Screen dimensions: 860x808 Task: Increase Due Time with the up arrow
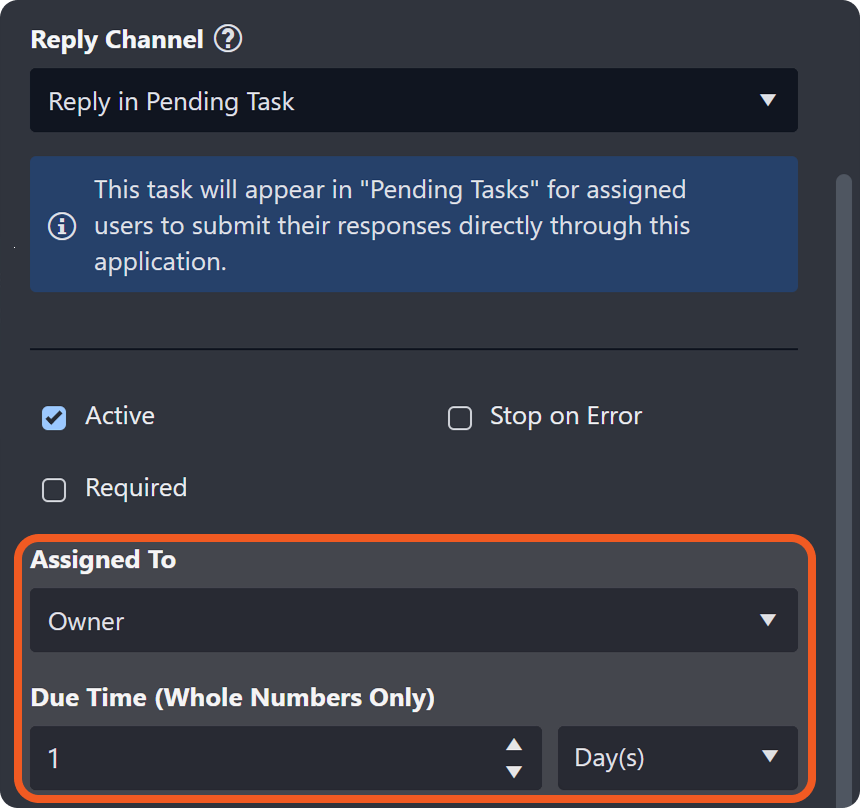click(514, 745)
